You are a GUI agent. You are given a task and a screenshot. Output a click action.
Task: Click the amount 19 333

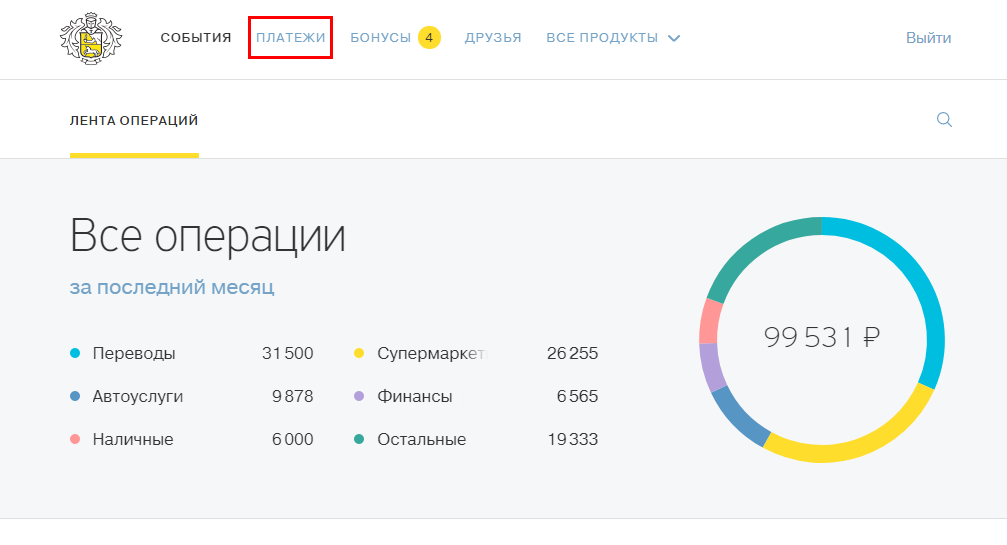(572, 439)
